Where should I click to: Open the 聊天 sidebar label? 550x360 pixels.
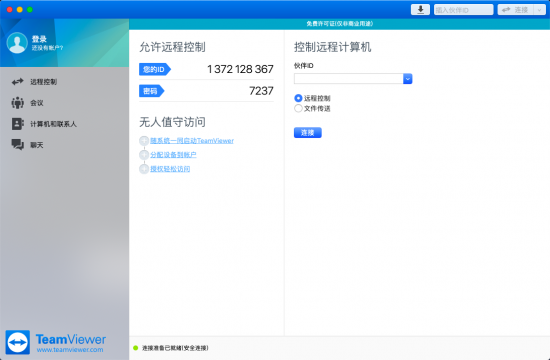point(37,145)
